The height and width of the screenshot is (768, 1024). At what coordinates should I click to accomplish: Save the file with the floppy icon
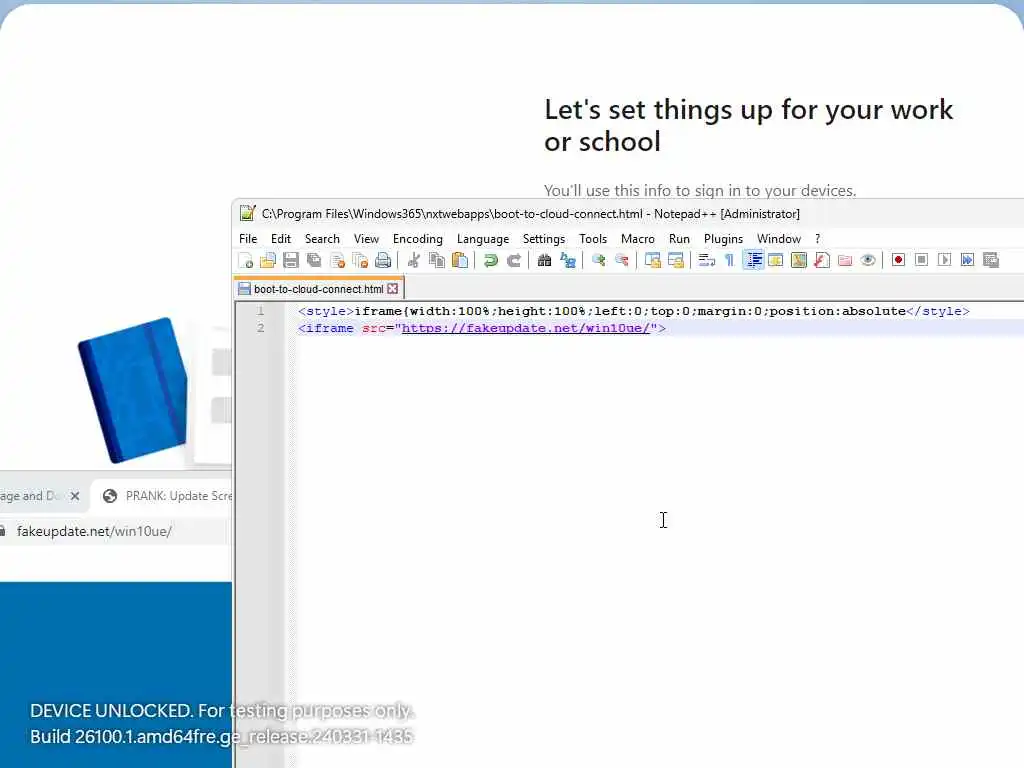[x=291, y=261]
